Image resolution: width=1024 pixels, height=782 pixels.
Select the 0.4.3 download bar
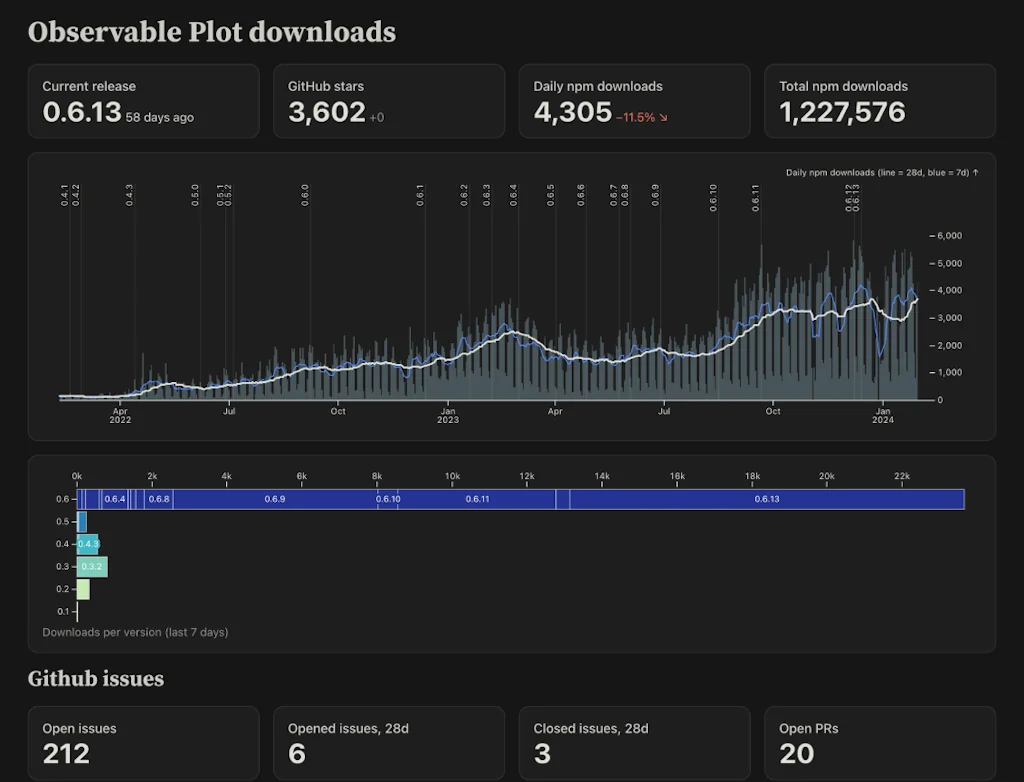(88, 544)
